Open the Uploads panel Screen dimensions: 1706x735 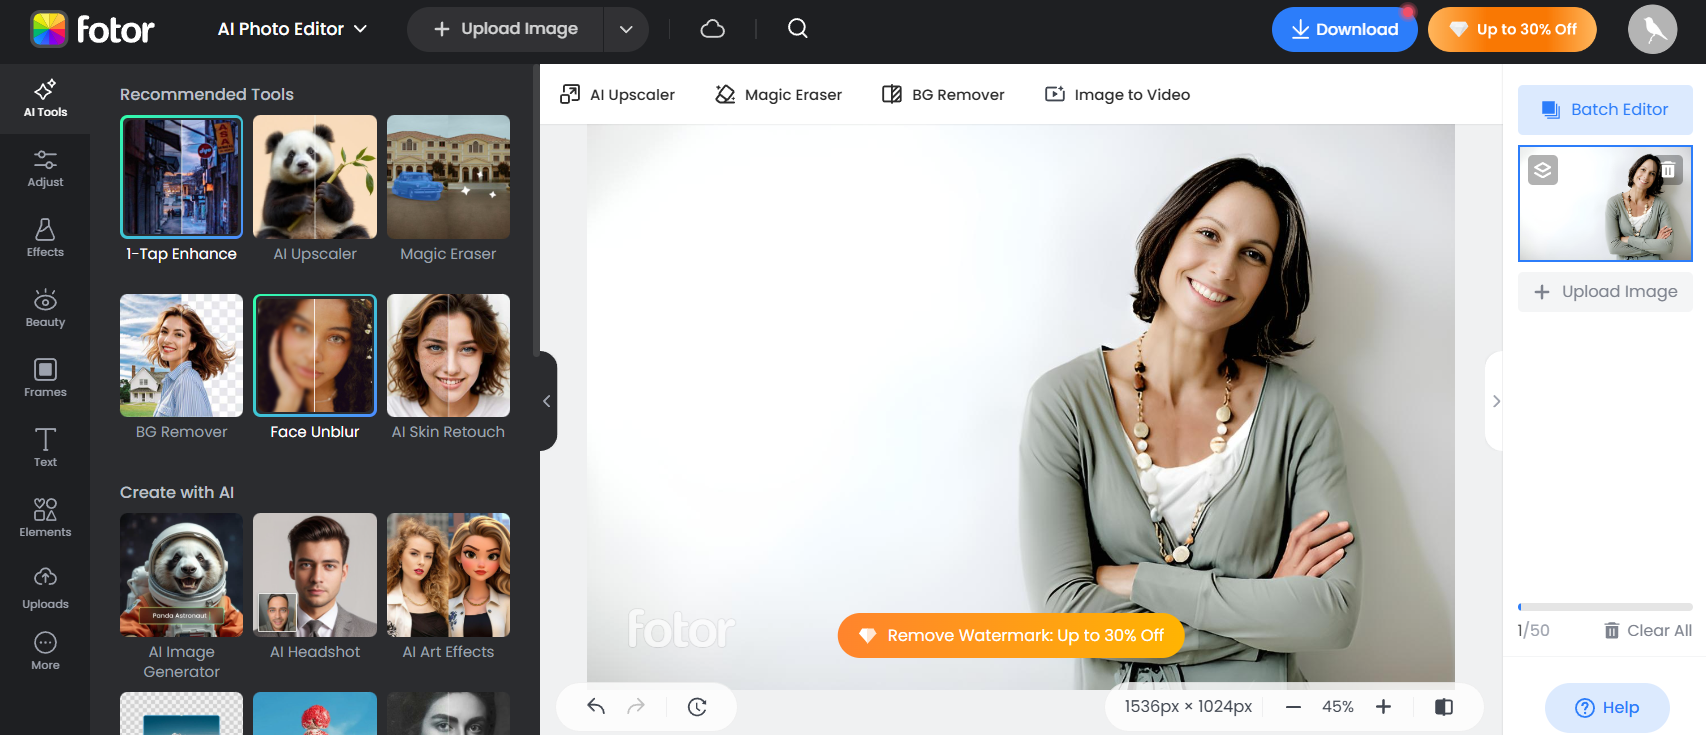[45, 588]
